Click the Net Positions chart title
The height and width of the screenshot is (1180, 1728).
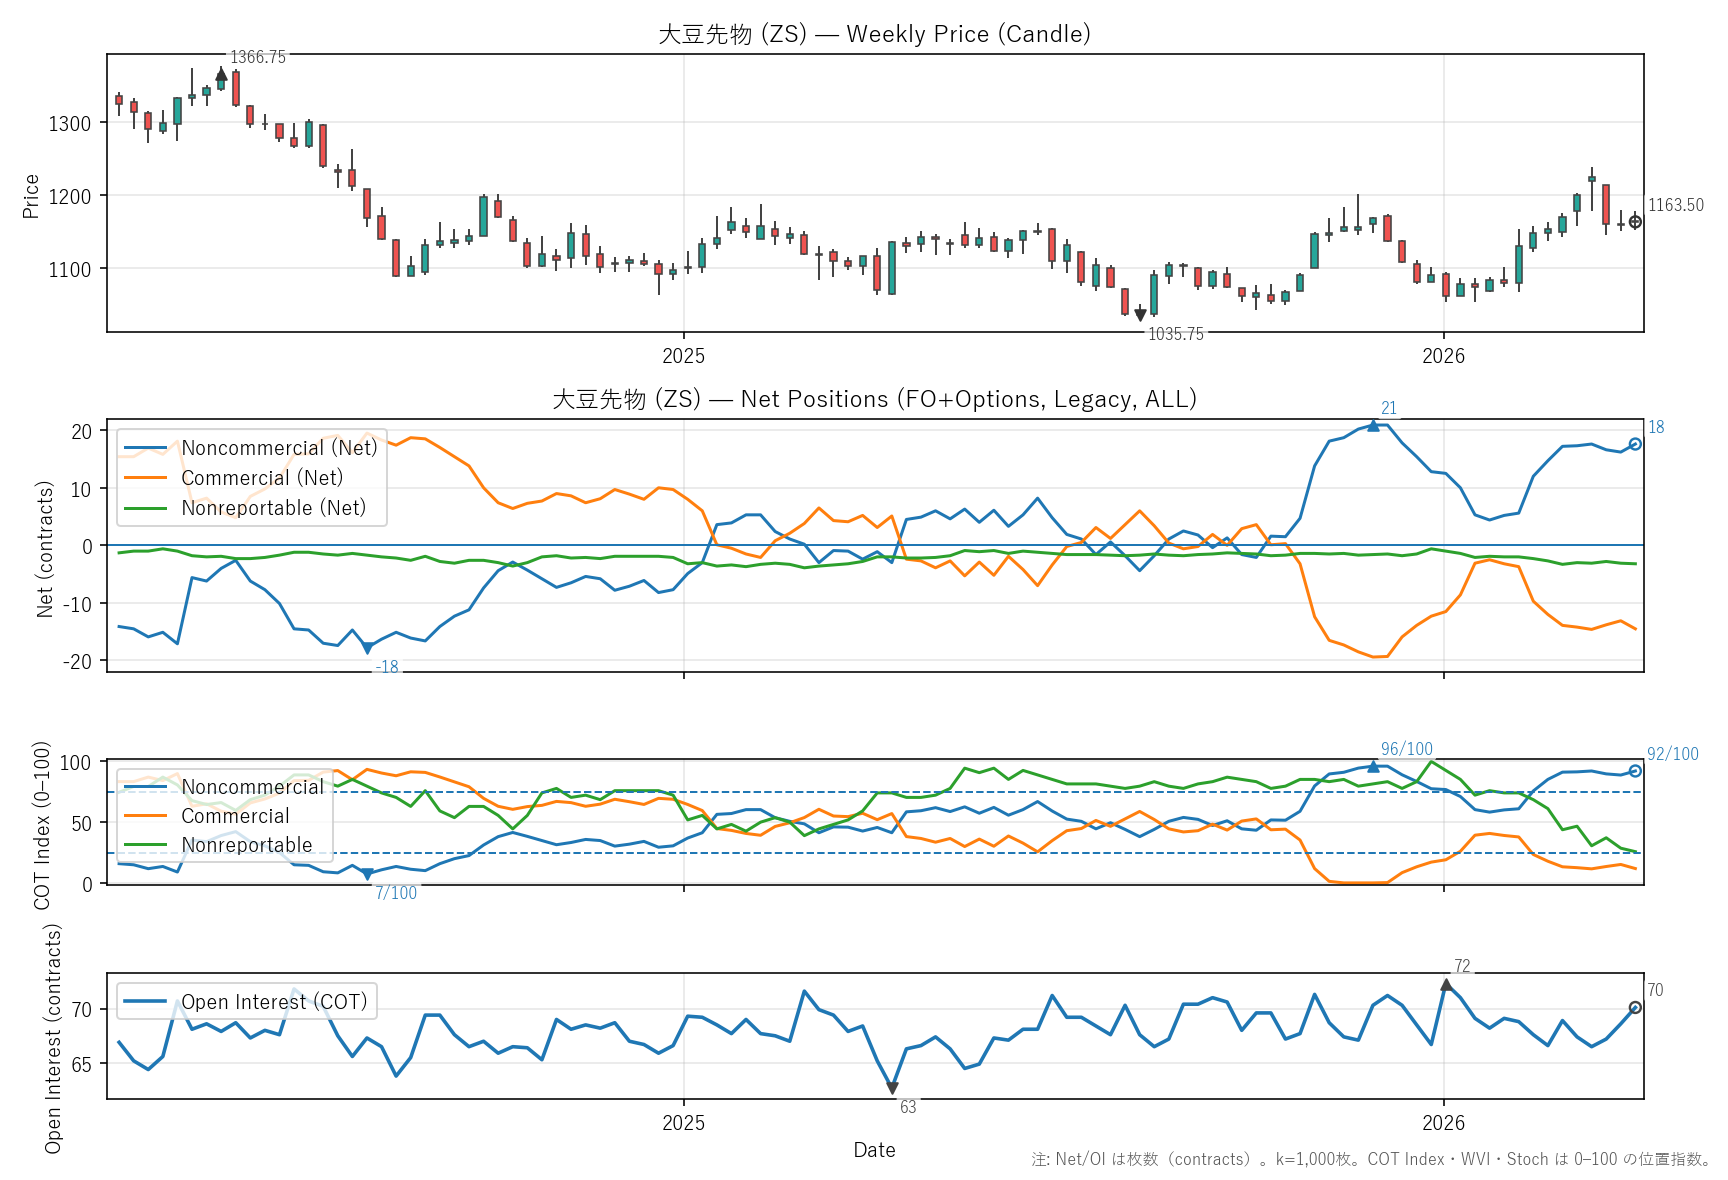(x=874, y=399)
